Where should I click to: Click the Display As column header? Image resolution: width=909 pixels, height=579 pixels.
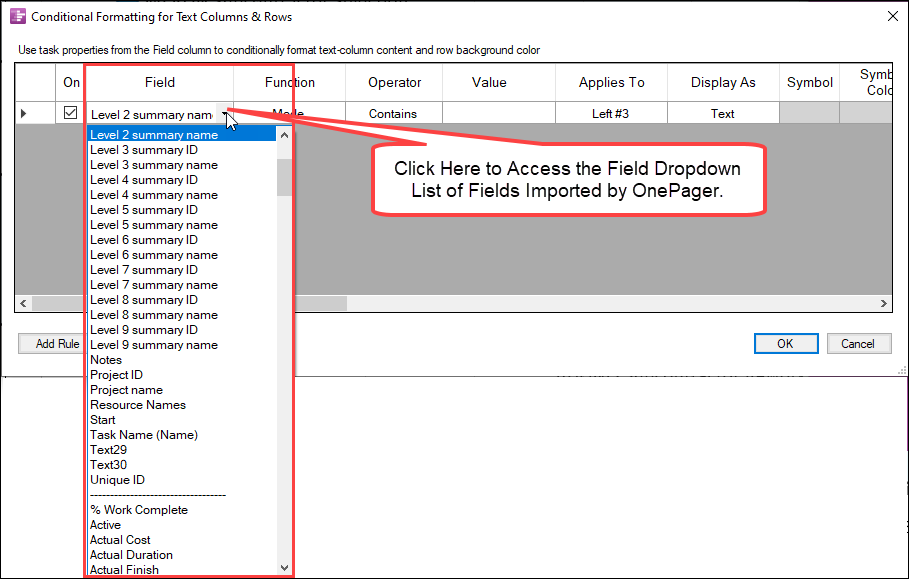coord(722,81)
